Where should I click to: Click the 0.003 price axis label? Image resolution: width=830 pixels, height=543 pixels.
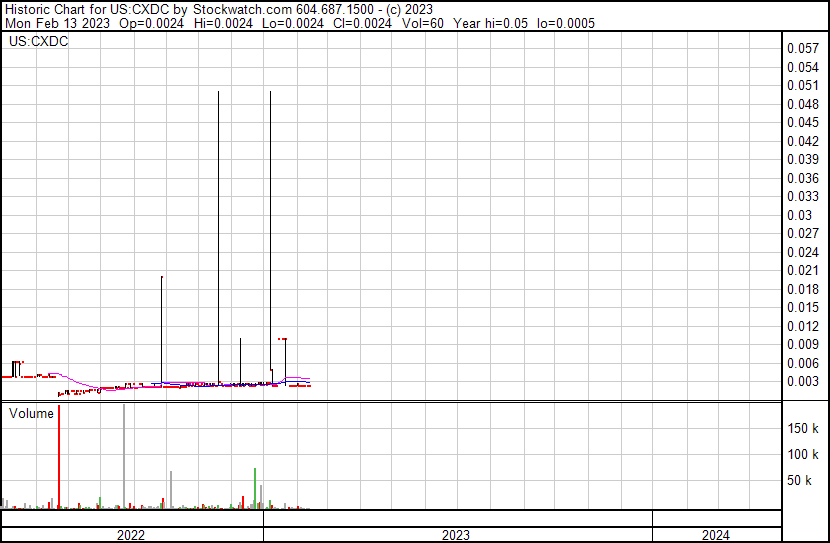(803, 381)
